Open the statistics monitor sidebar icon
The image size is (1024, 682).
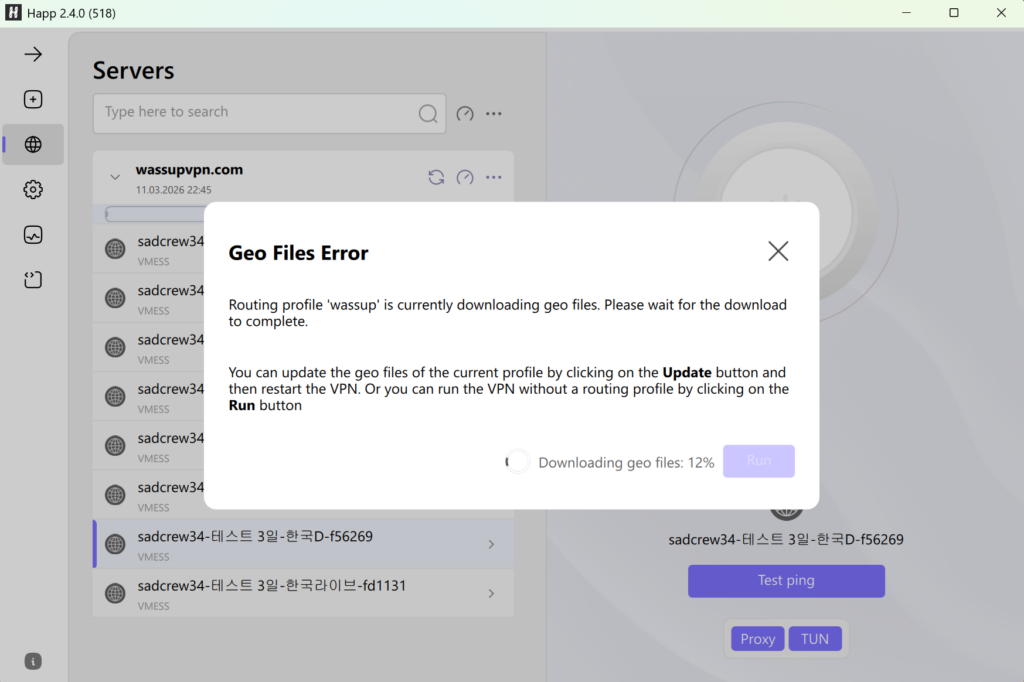coord(33,235)
